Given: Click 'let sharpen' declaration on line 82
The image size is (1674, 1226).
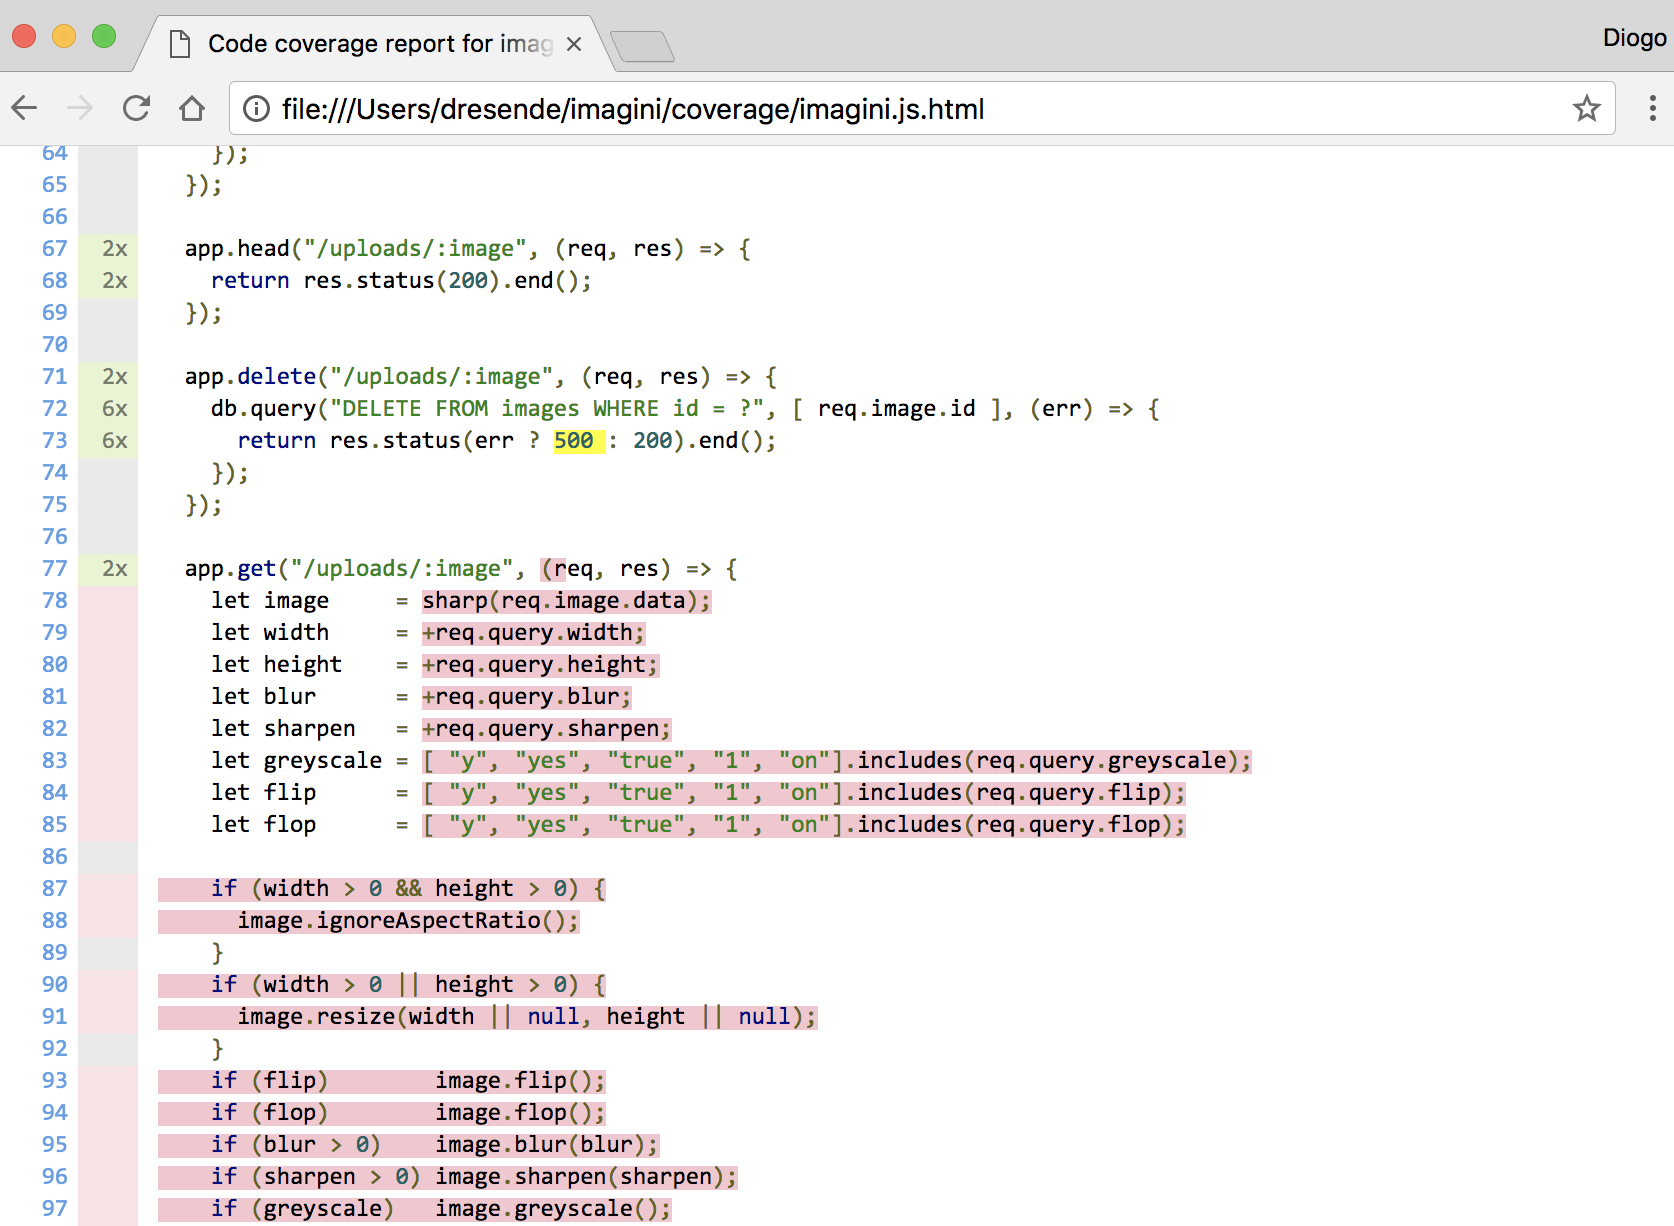Looking at the screenshot, I should 283,729.
